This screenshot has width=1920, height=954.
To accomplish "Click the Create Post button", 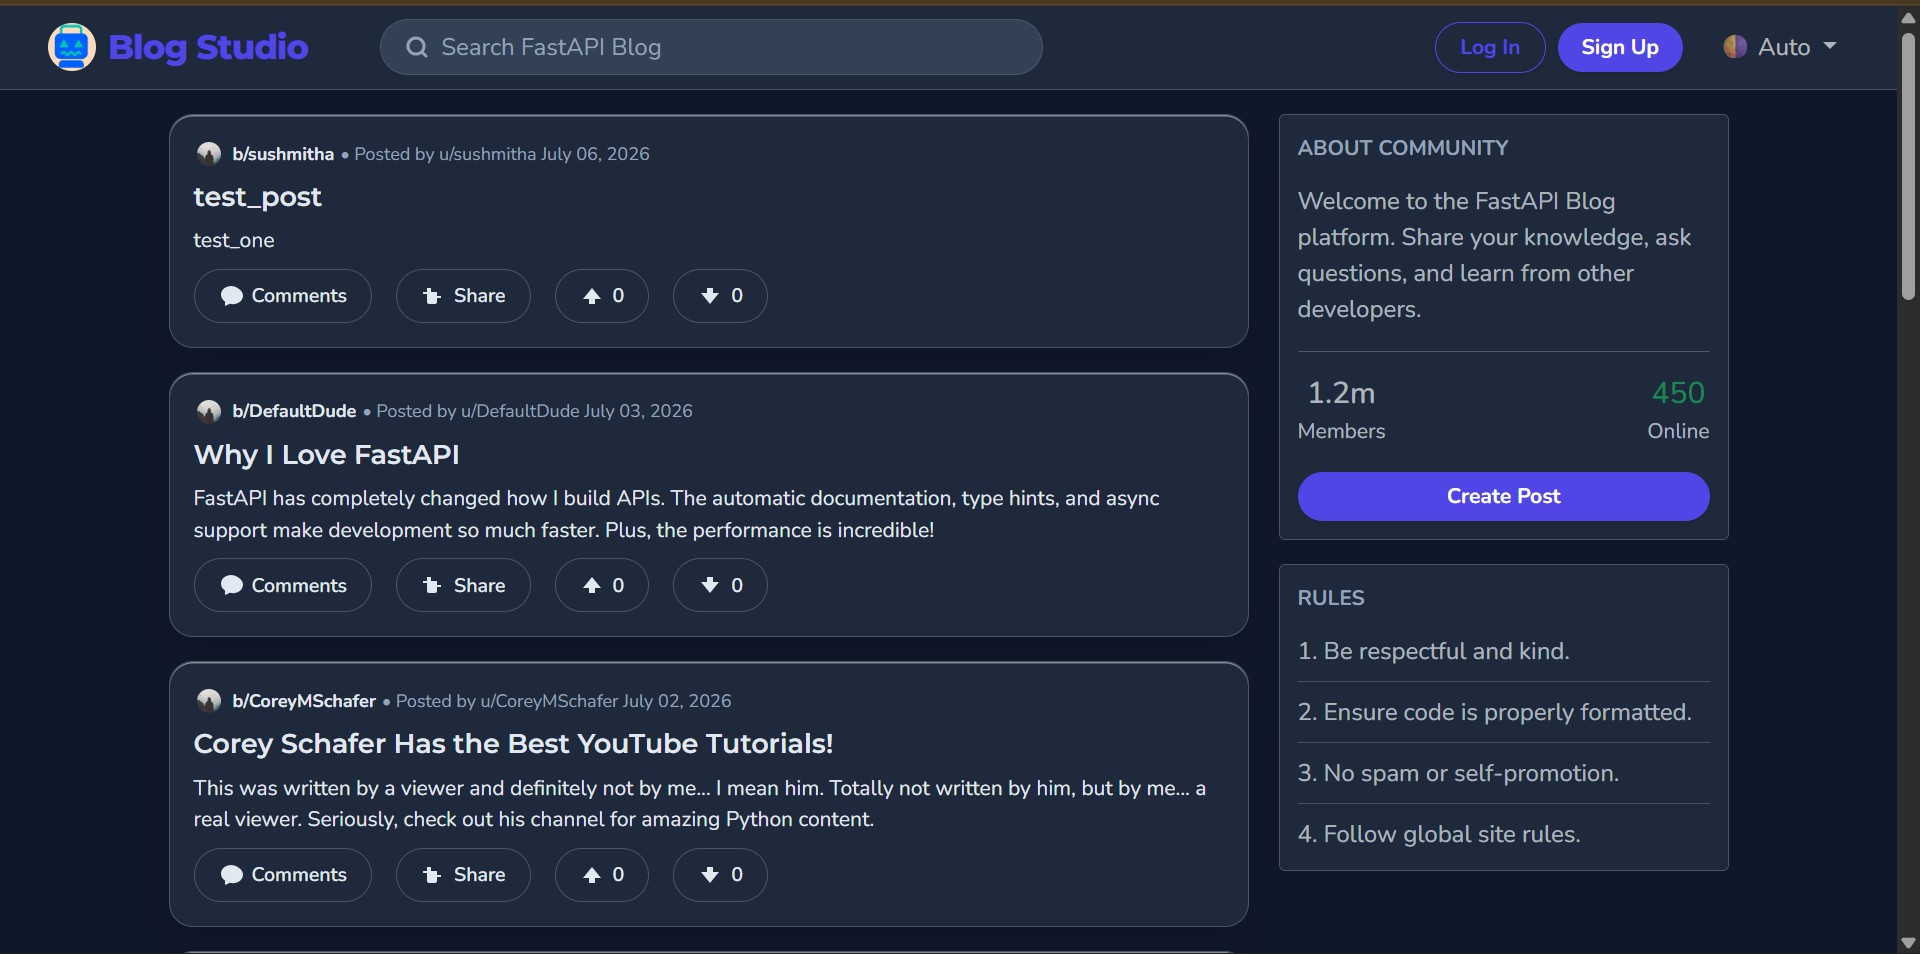I will [1503, 496].
